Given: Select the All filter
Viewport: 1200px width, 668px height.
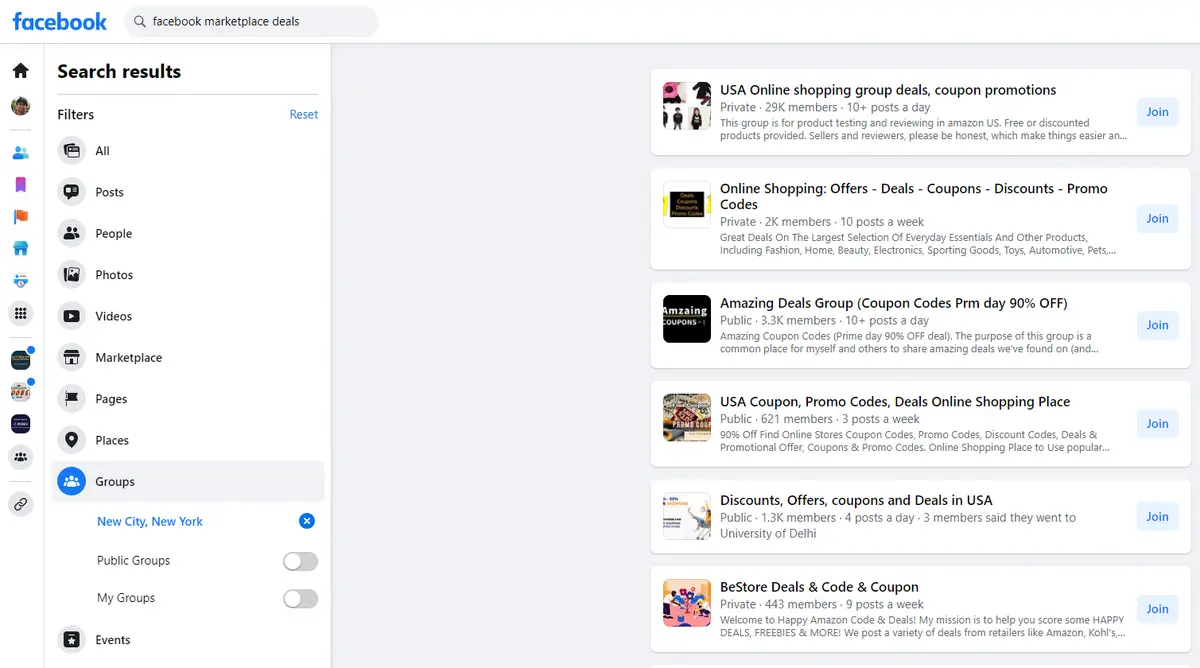Looking at the screenshot, I should click(x=188, y=151).
